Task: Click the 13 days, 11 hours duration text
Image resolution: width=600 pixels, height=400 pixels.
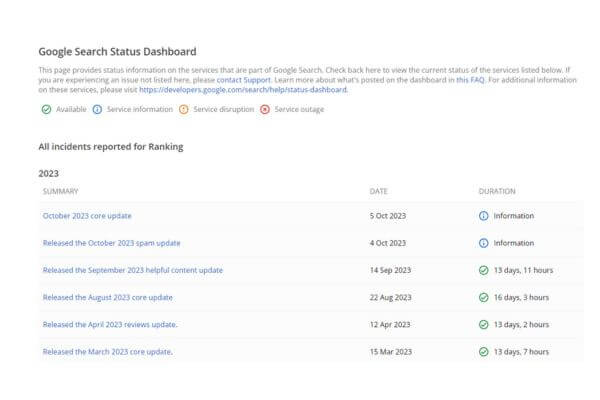Action: tap(523, 270)
